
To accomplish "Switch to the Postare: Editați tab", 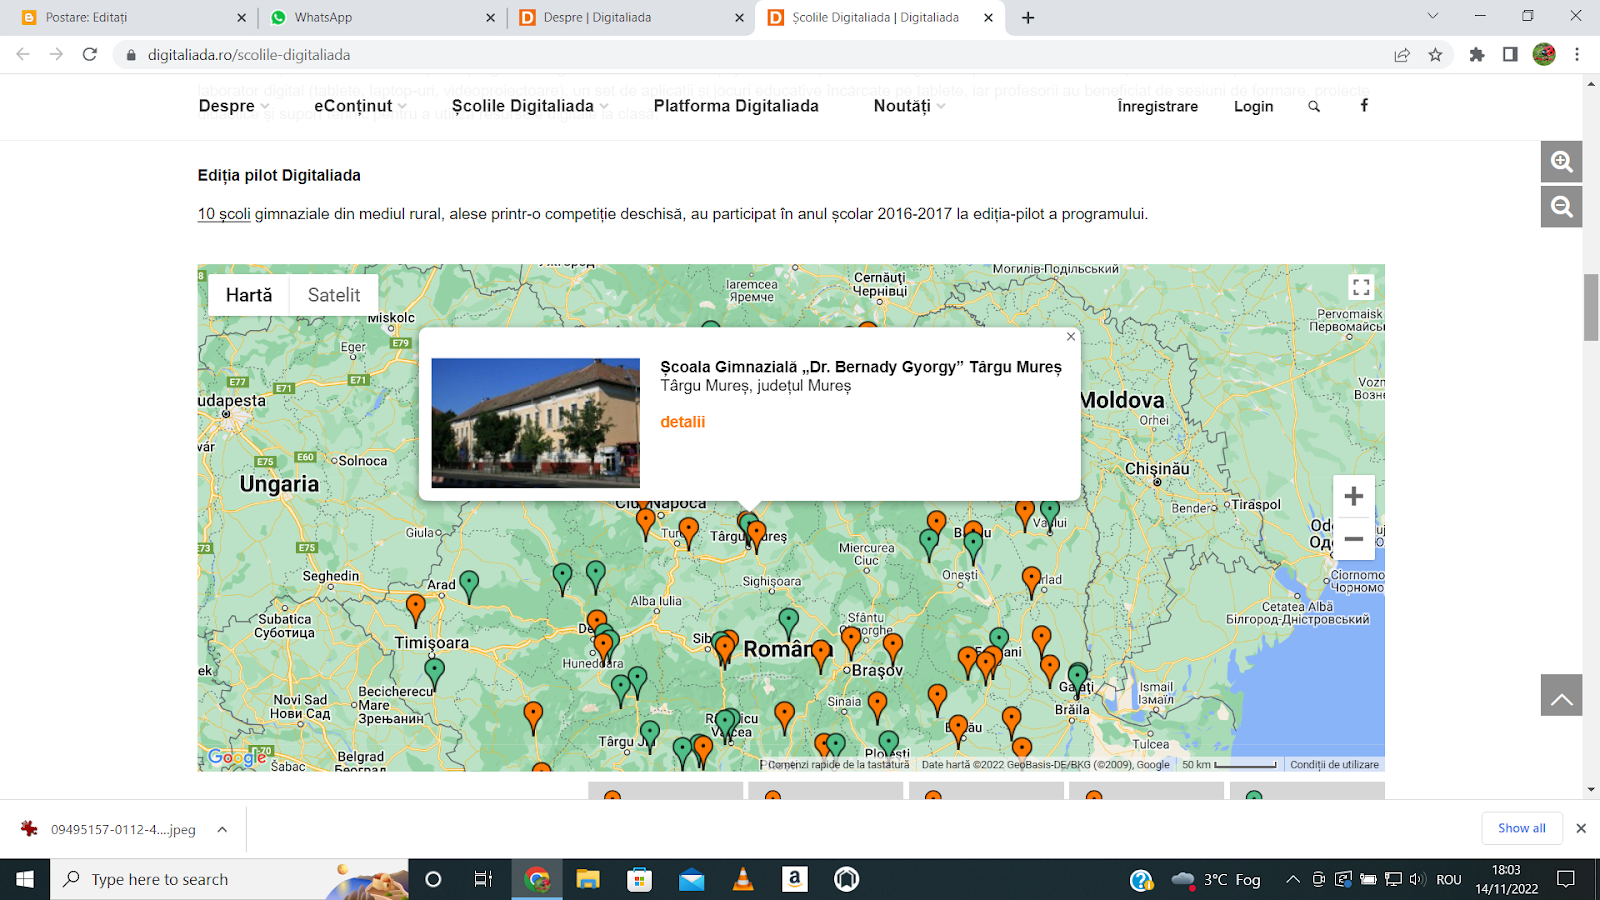I will coord(128,17).
